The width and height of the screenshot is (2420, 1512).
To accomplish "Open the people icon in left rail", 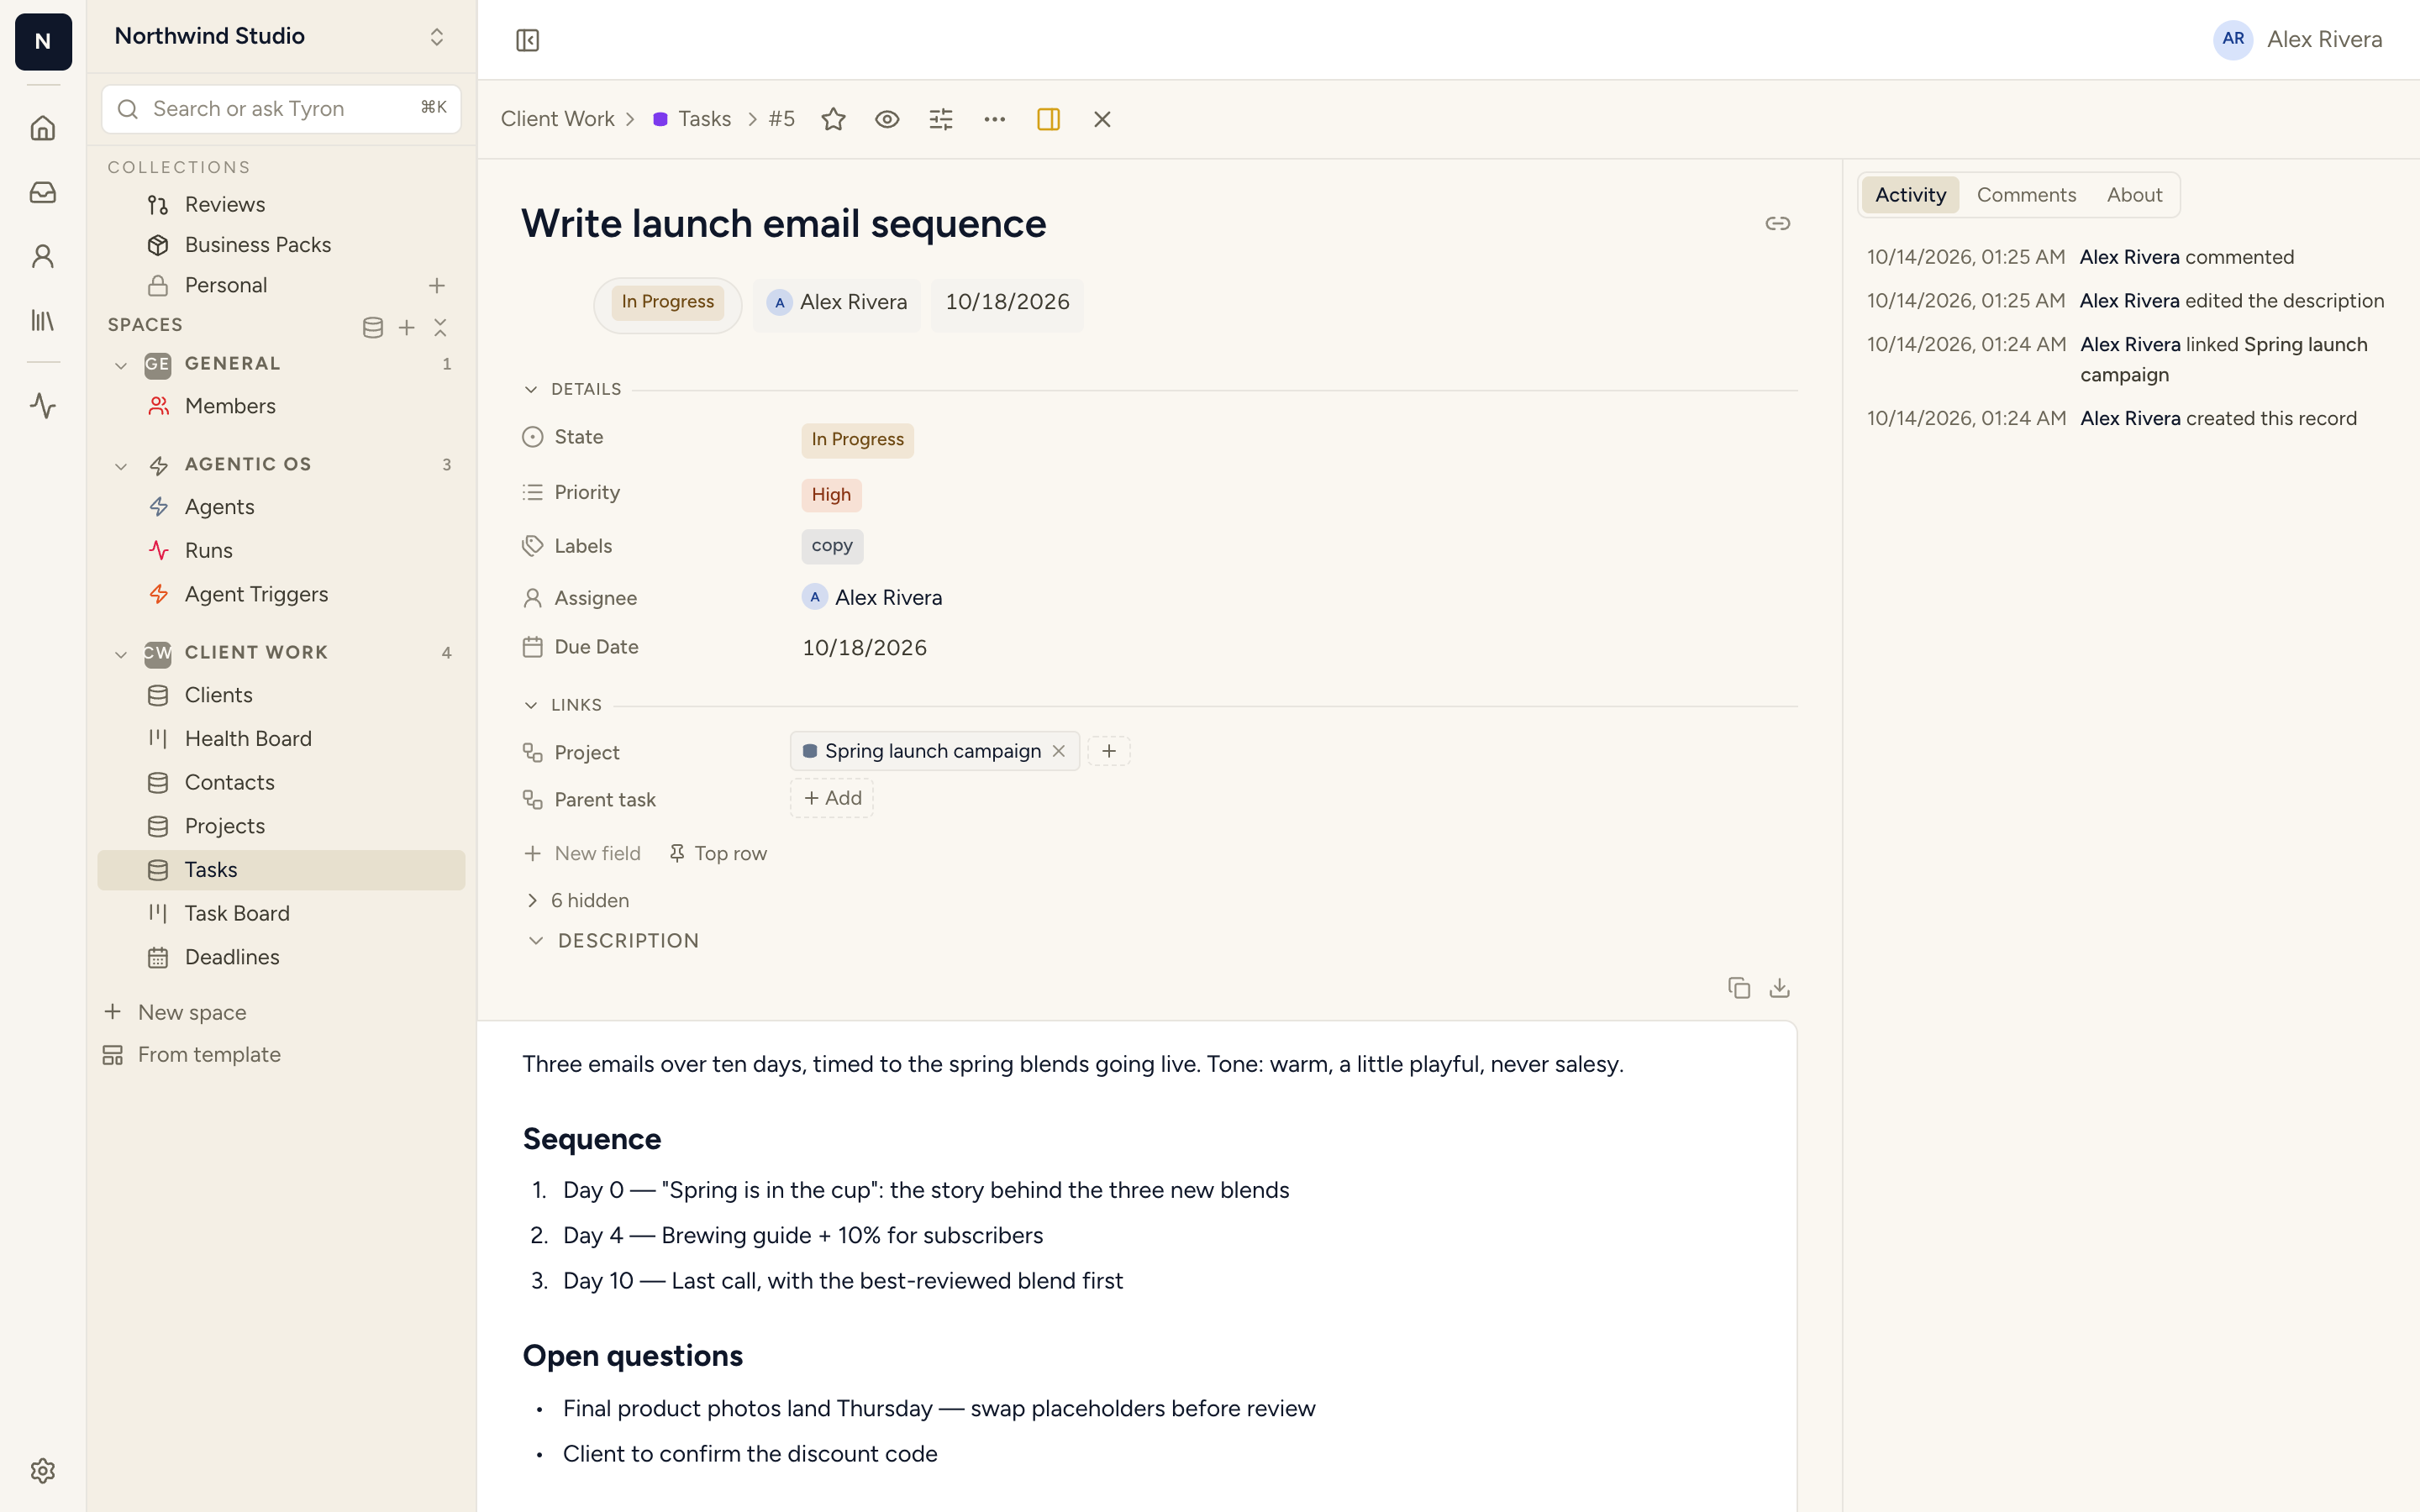I will (x=42, y=256).
